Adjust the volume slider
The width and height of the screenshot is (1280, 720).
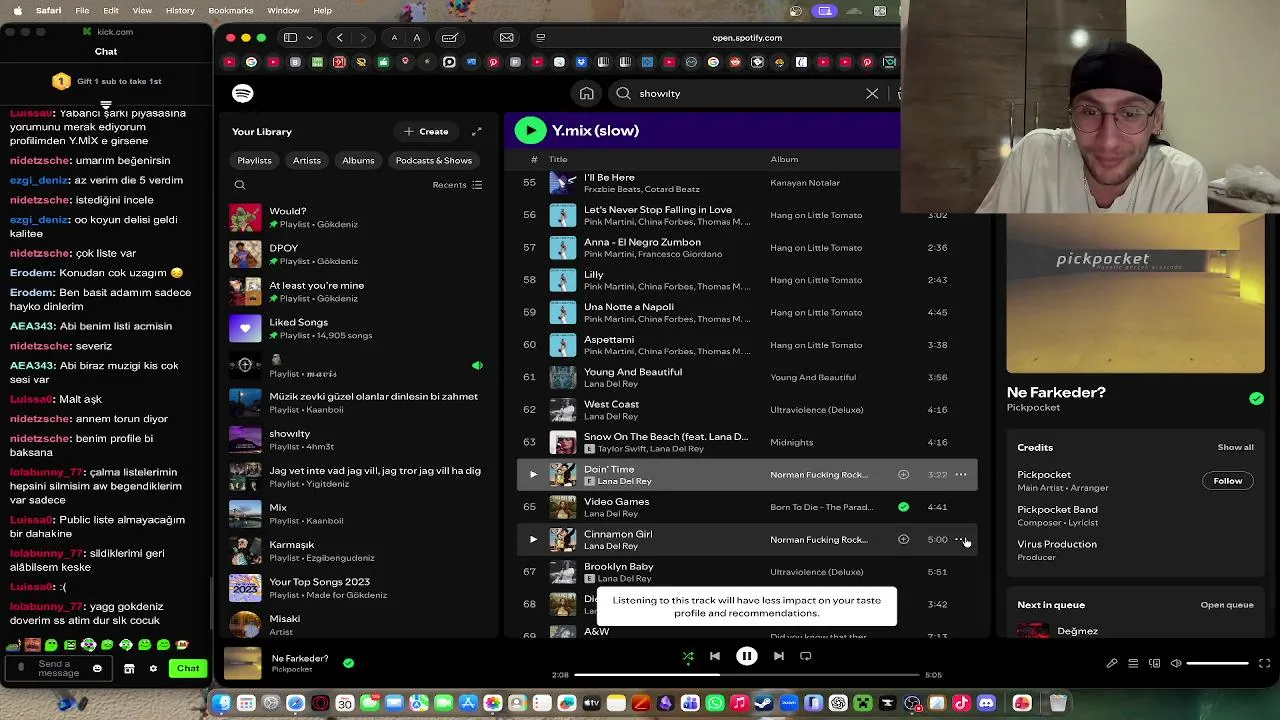1218,663
